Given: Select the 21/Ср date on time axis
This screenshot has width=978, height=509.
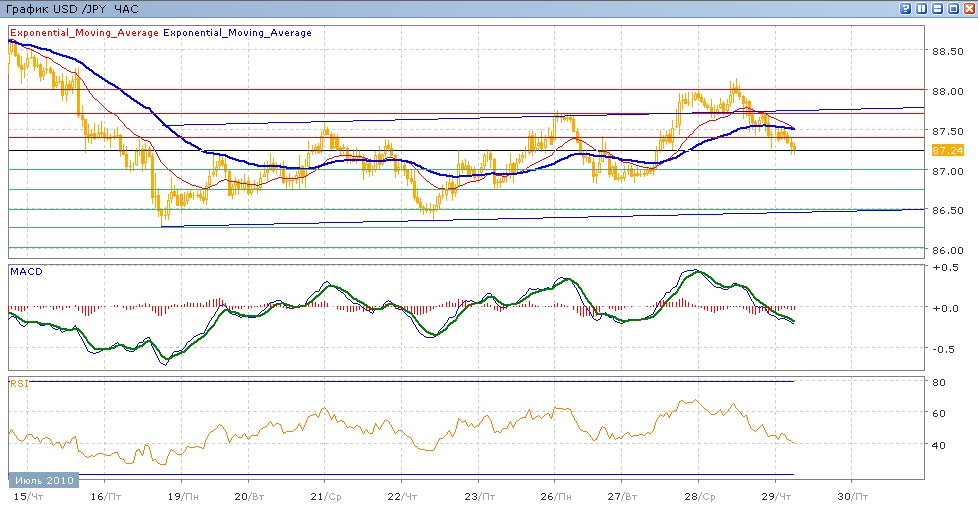Looking at the screenshot, I should click(x=325, y=496).
